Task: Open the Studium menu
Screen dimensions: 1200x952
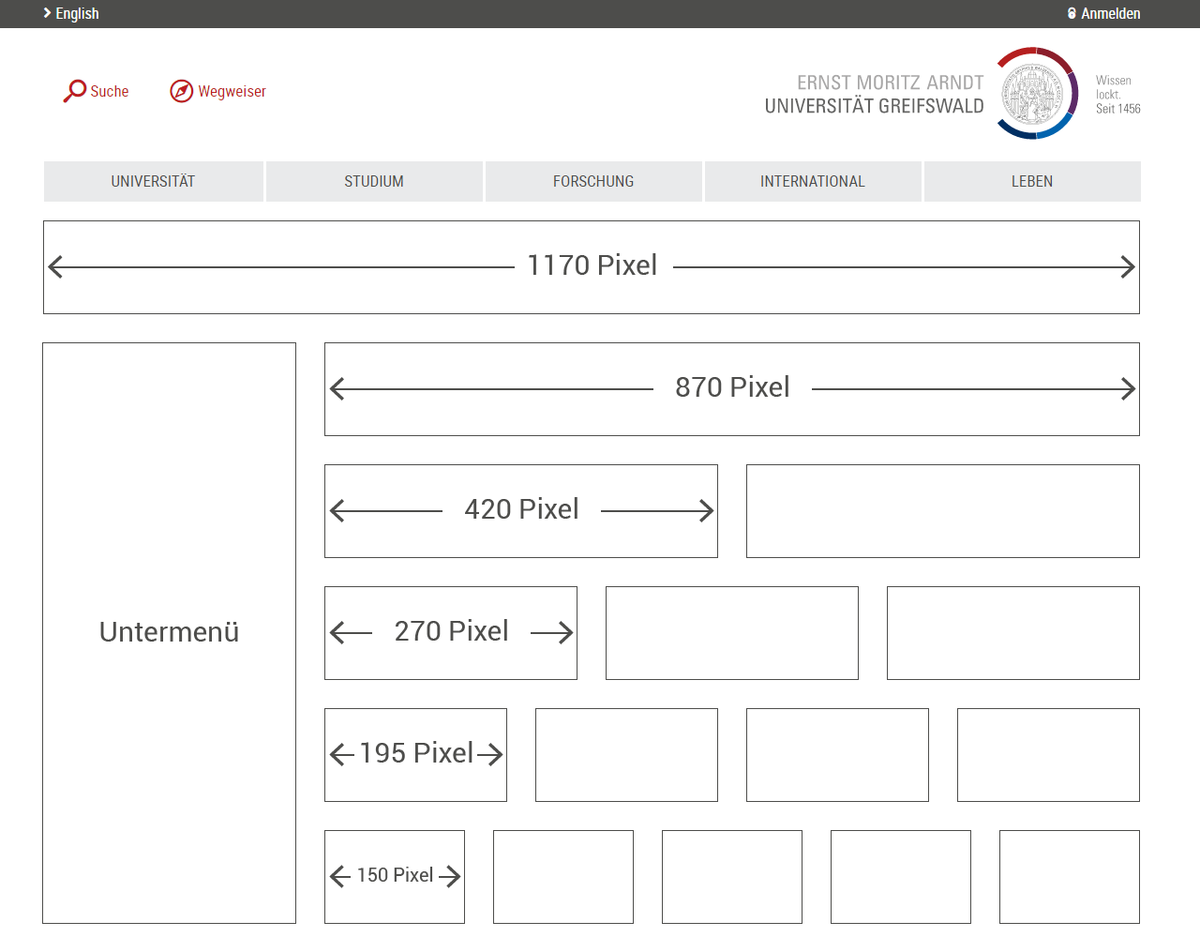Action: click(x=374, y=181)
